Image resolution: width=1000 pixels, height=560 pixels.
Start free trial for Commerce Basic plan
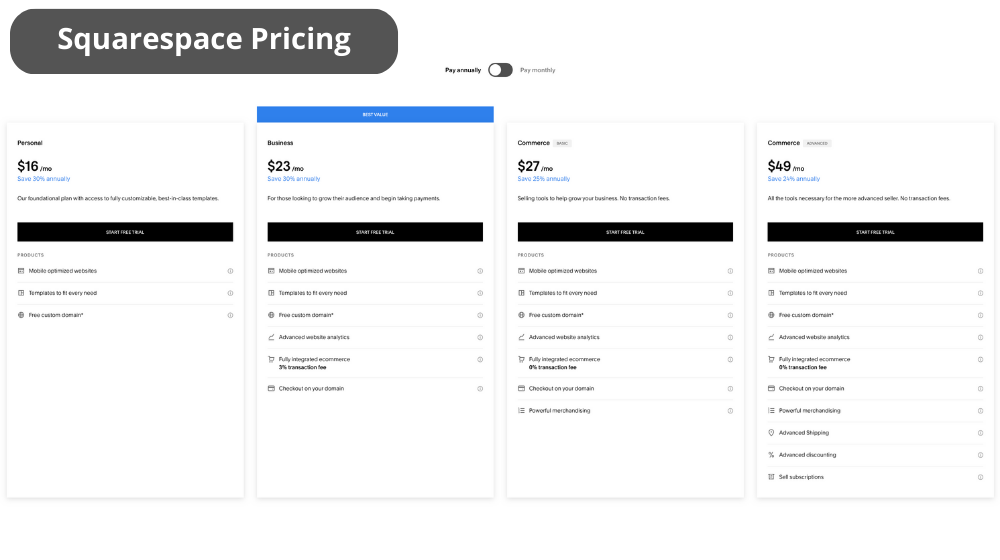pos(625,232)
